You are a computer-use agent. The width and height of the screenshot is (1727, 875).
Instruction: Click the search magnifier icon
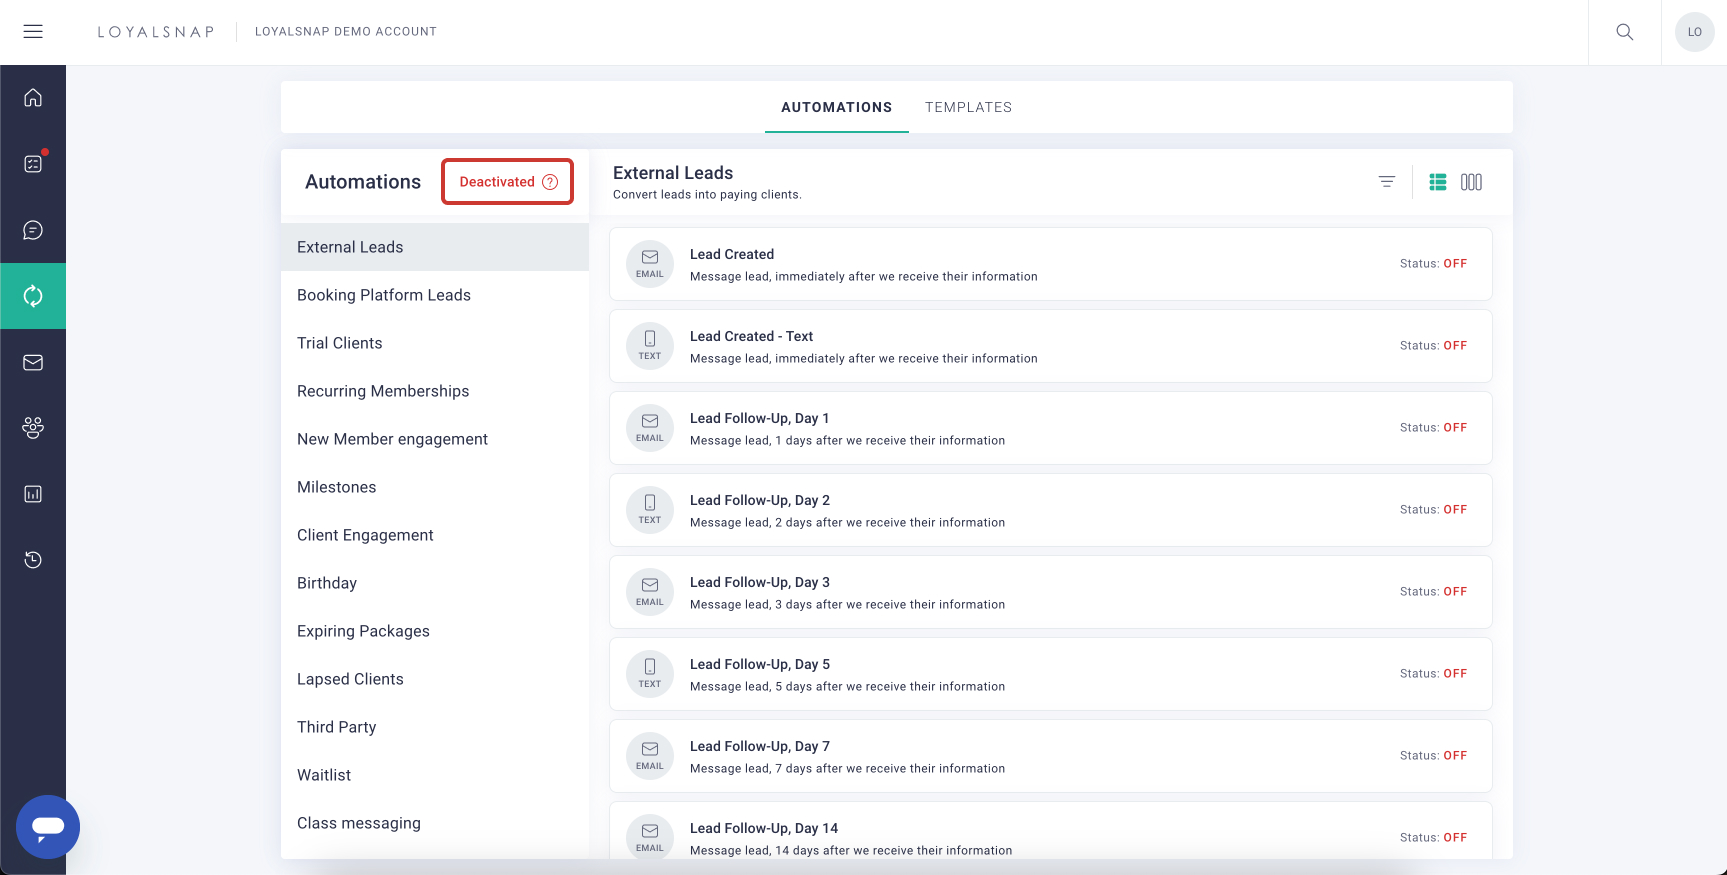click(1624, 32)
